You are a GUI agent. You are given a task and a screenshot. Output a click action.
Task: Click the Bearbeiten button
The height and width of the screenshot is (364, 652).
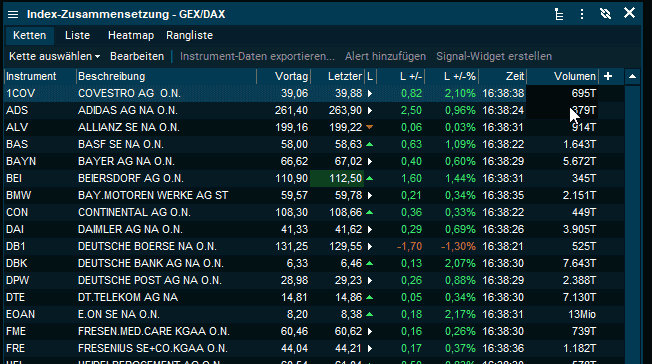coord(137,56)
